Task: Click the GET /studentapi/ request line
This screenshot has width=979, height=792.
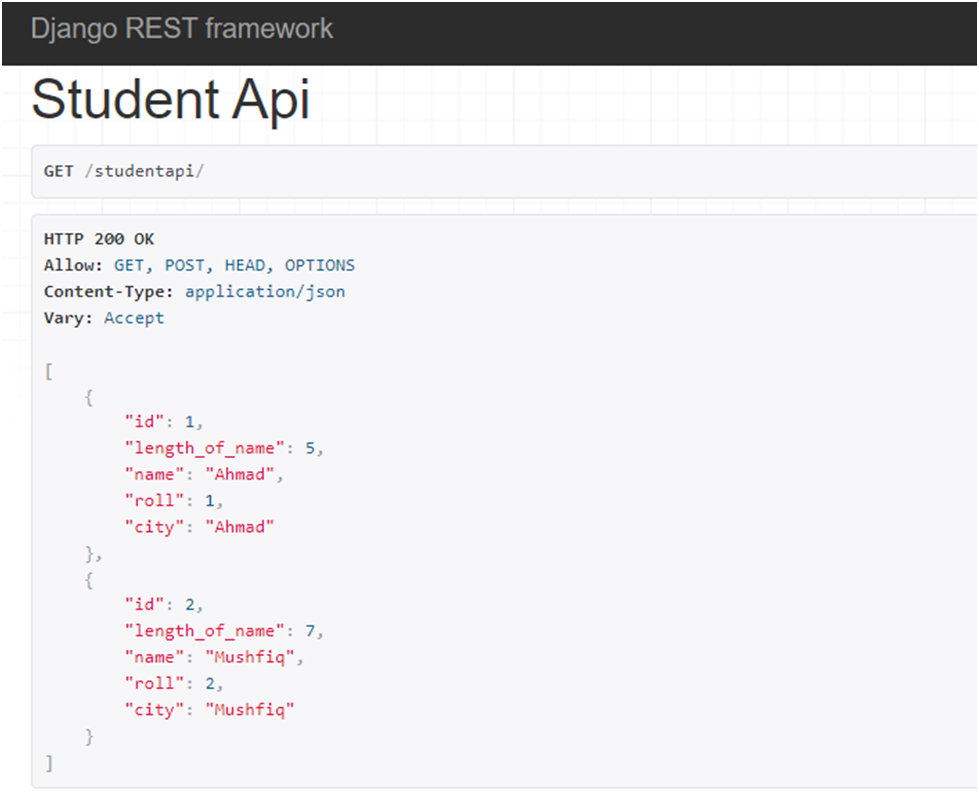Action: click(x=124, y=171)
